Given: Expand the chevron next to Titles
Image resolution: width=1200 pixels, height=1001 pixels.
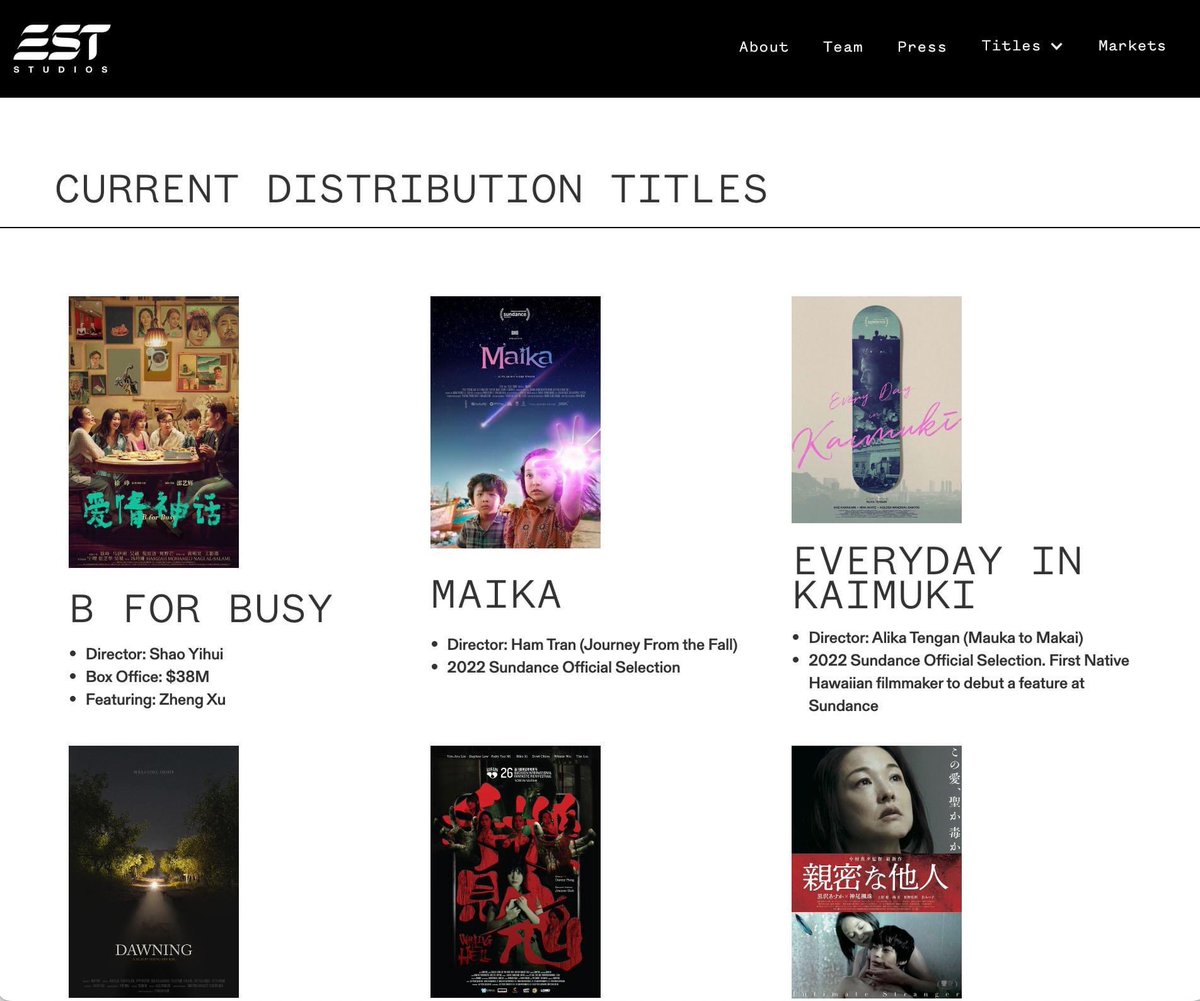Looking at the screenshot, I should click(x=1055, y=46).
